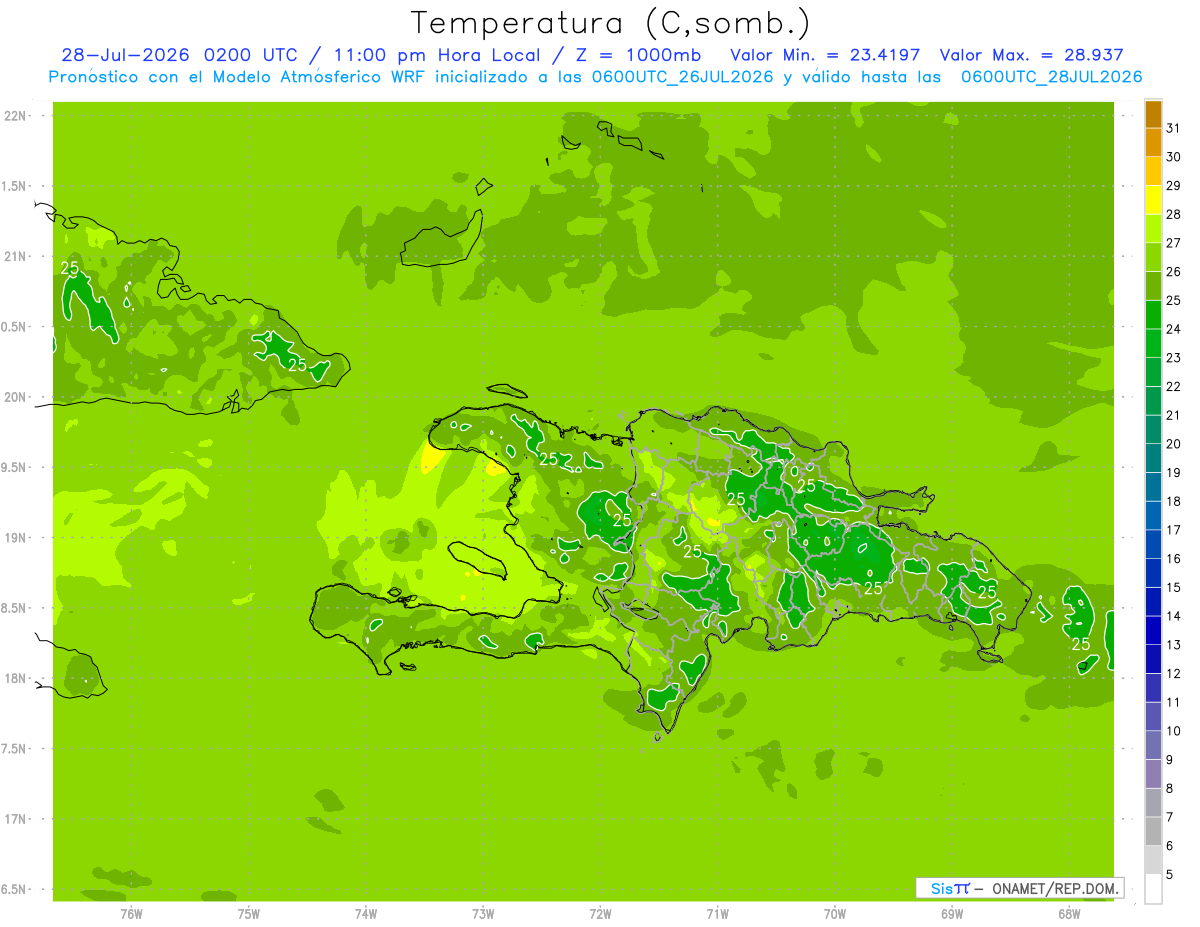Click the legend value 31
This screenshot has height=927, width=1200.
pos(1173,128)
